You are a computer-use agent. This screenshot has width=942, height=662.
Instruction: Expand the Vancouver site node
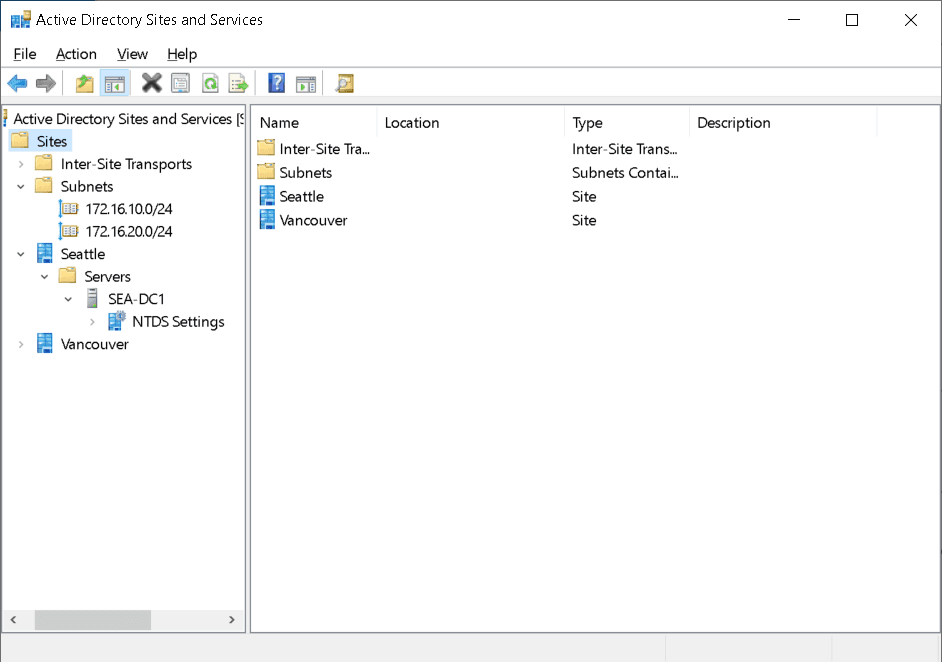tap(21, 344)
